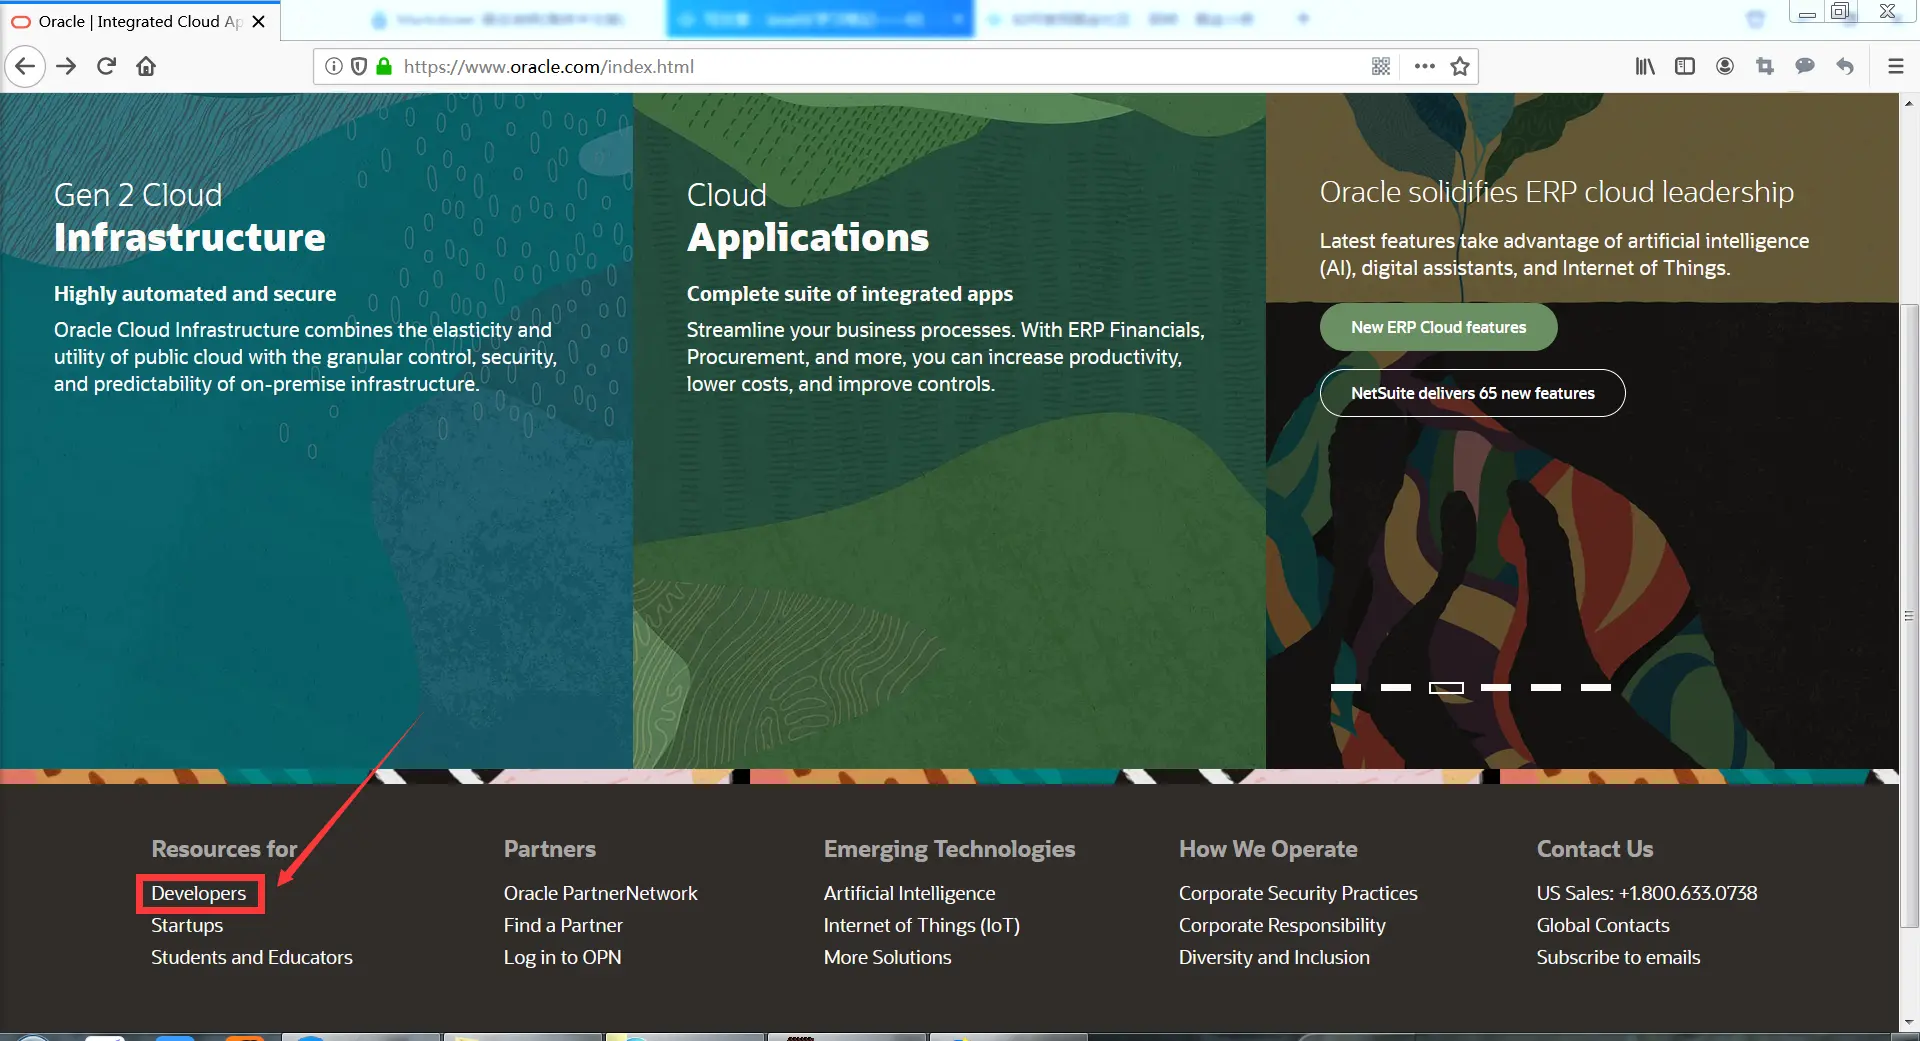Image resolution: width=1920 pixels, height=1041 pixels.
Task: Select the fifth carousel slide indicator
Action: tap(1546, 688)
